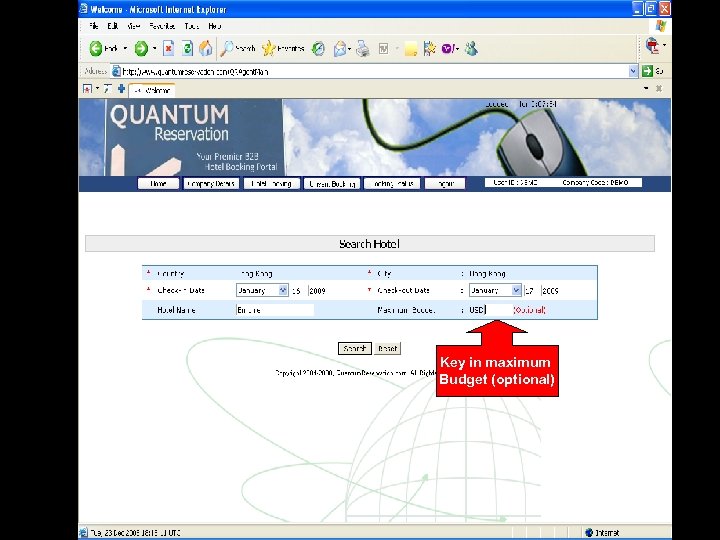Click the Check-out year 2009 field
Viewport: 720px width, 540px height.
click(550, 291)
